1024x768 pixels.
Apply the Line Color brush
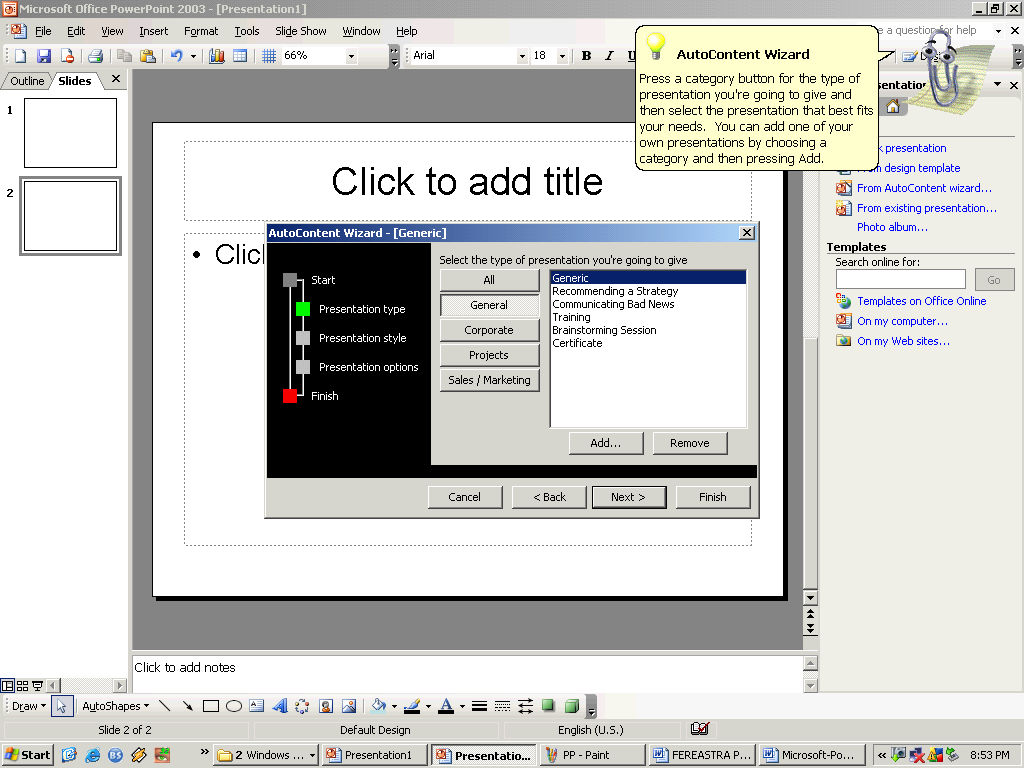pos(412,706)
